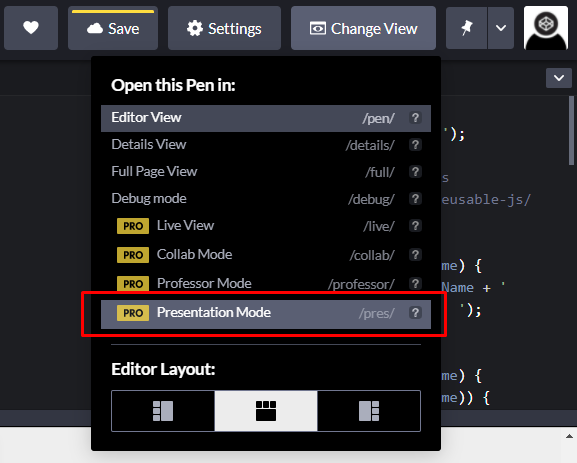Toggle the Change View menu
The width and height of the screenshot is (577, 463).
click(x=363, y=29)
